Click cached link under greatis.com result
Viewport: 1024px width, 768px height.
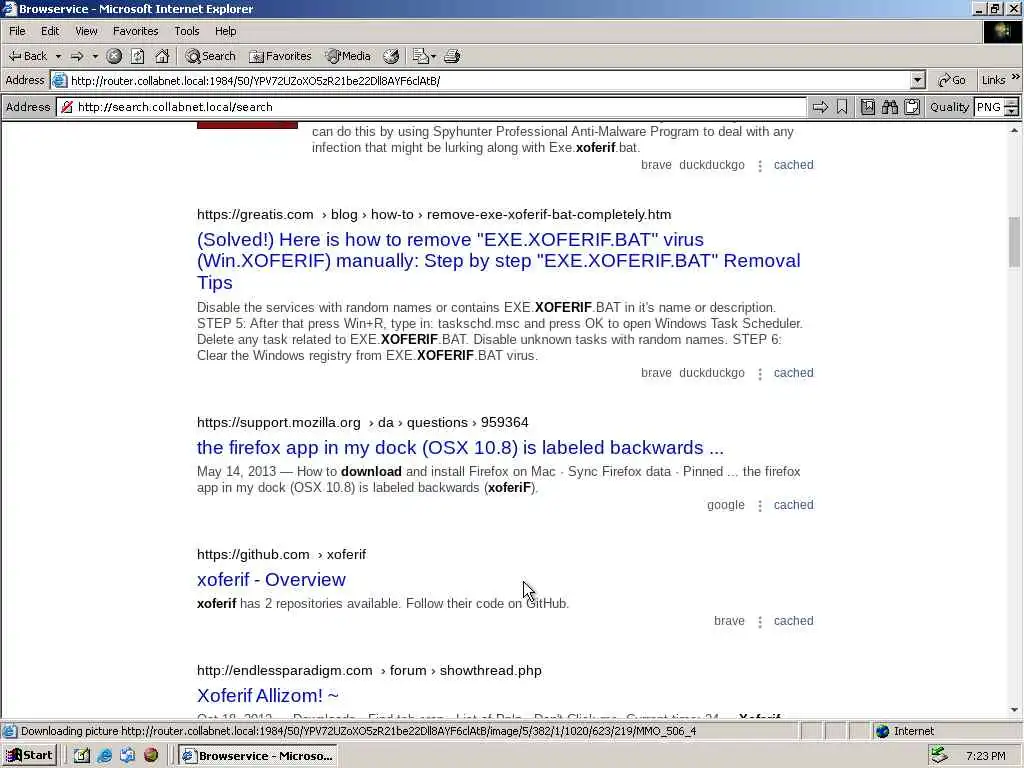(x=793, y=372)
